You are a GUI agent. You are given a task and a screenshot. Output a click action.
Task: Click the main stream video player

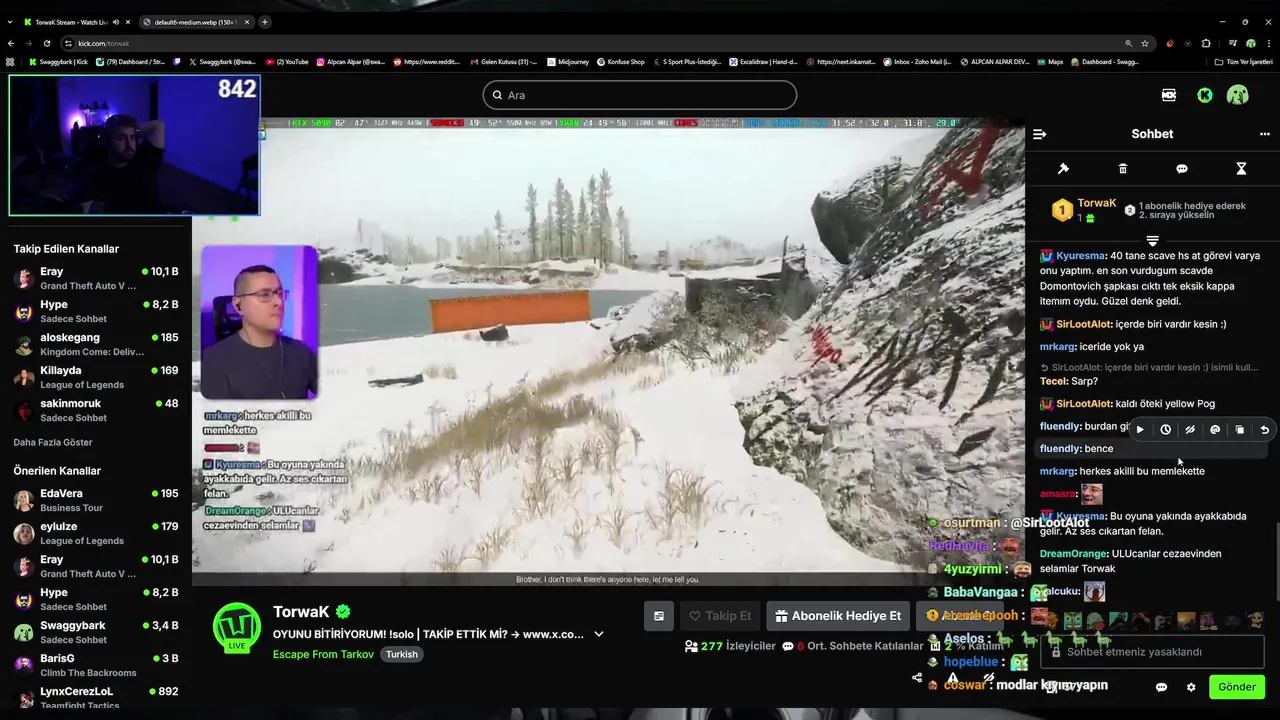coord(608,351)
